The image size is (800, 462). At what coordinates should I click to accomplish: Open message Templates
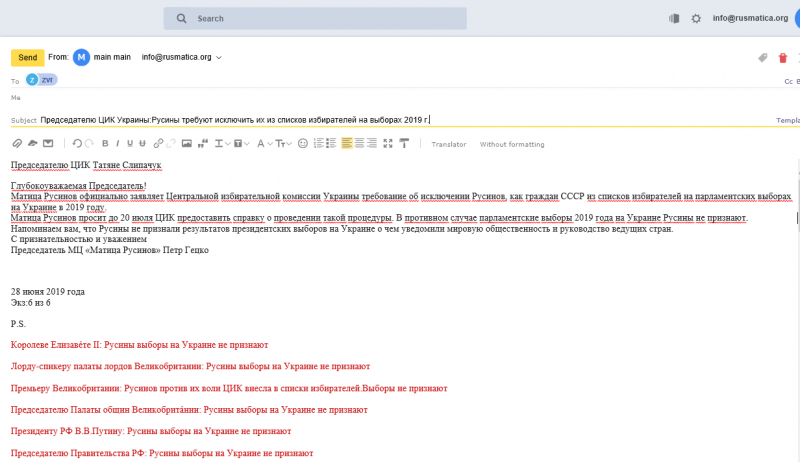coord(788,120)
